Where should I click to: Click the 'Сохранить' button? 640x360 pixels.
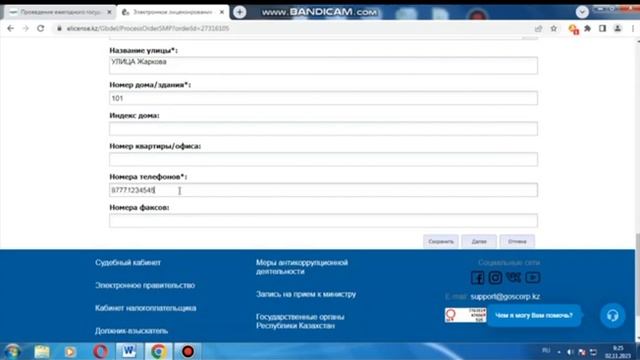441,241
